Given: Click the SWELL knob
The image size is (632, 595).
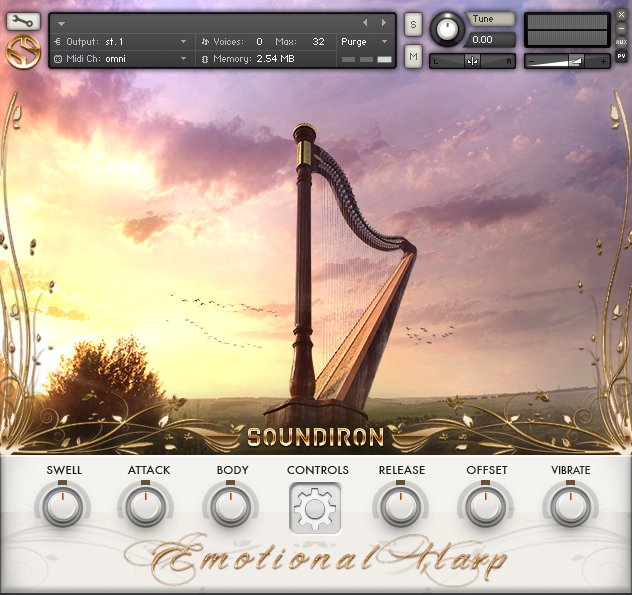Looking at the screenshot, I should tap(63, 507).
